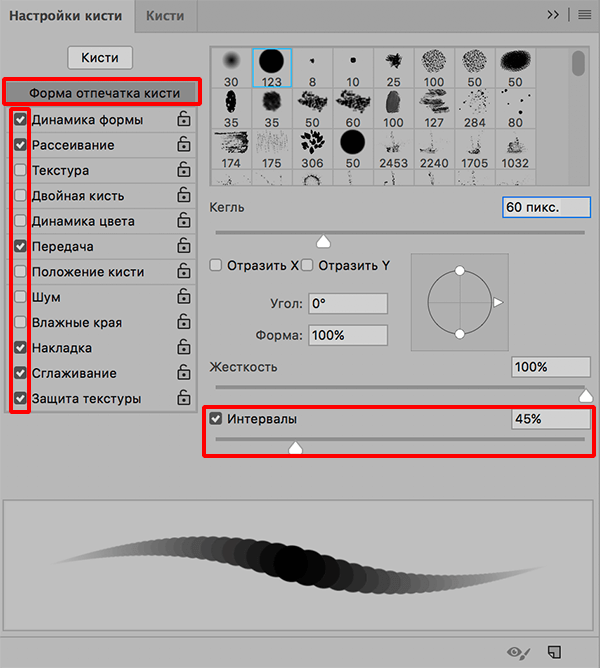Click the brush presets scrollbar
Image resolution: width=600 pixels, height=668 pixels.
(x=577, y=63)
